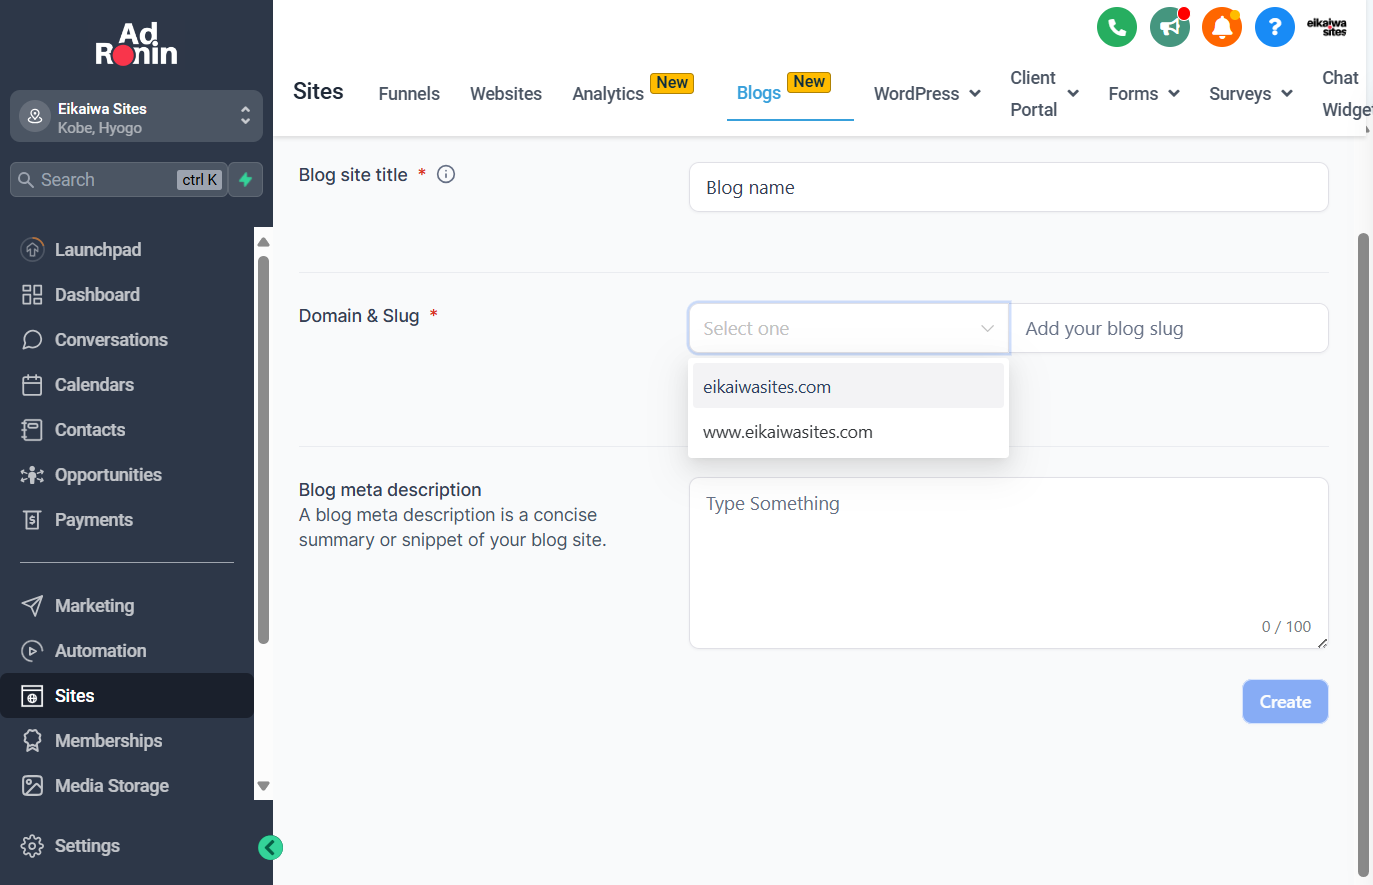Click the Settings gear icon
The image size is (1373, 885).
click(x=32, y=846)
